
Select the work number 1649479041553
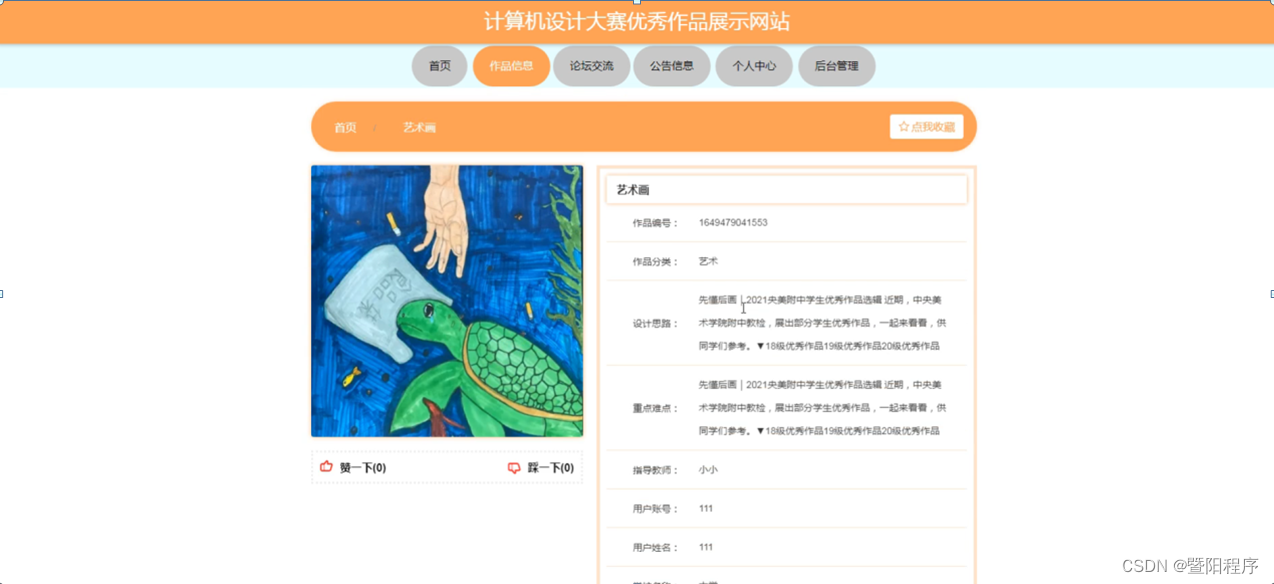click(733, 223)
